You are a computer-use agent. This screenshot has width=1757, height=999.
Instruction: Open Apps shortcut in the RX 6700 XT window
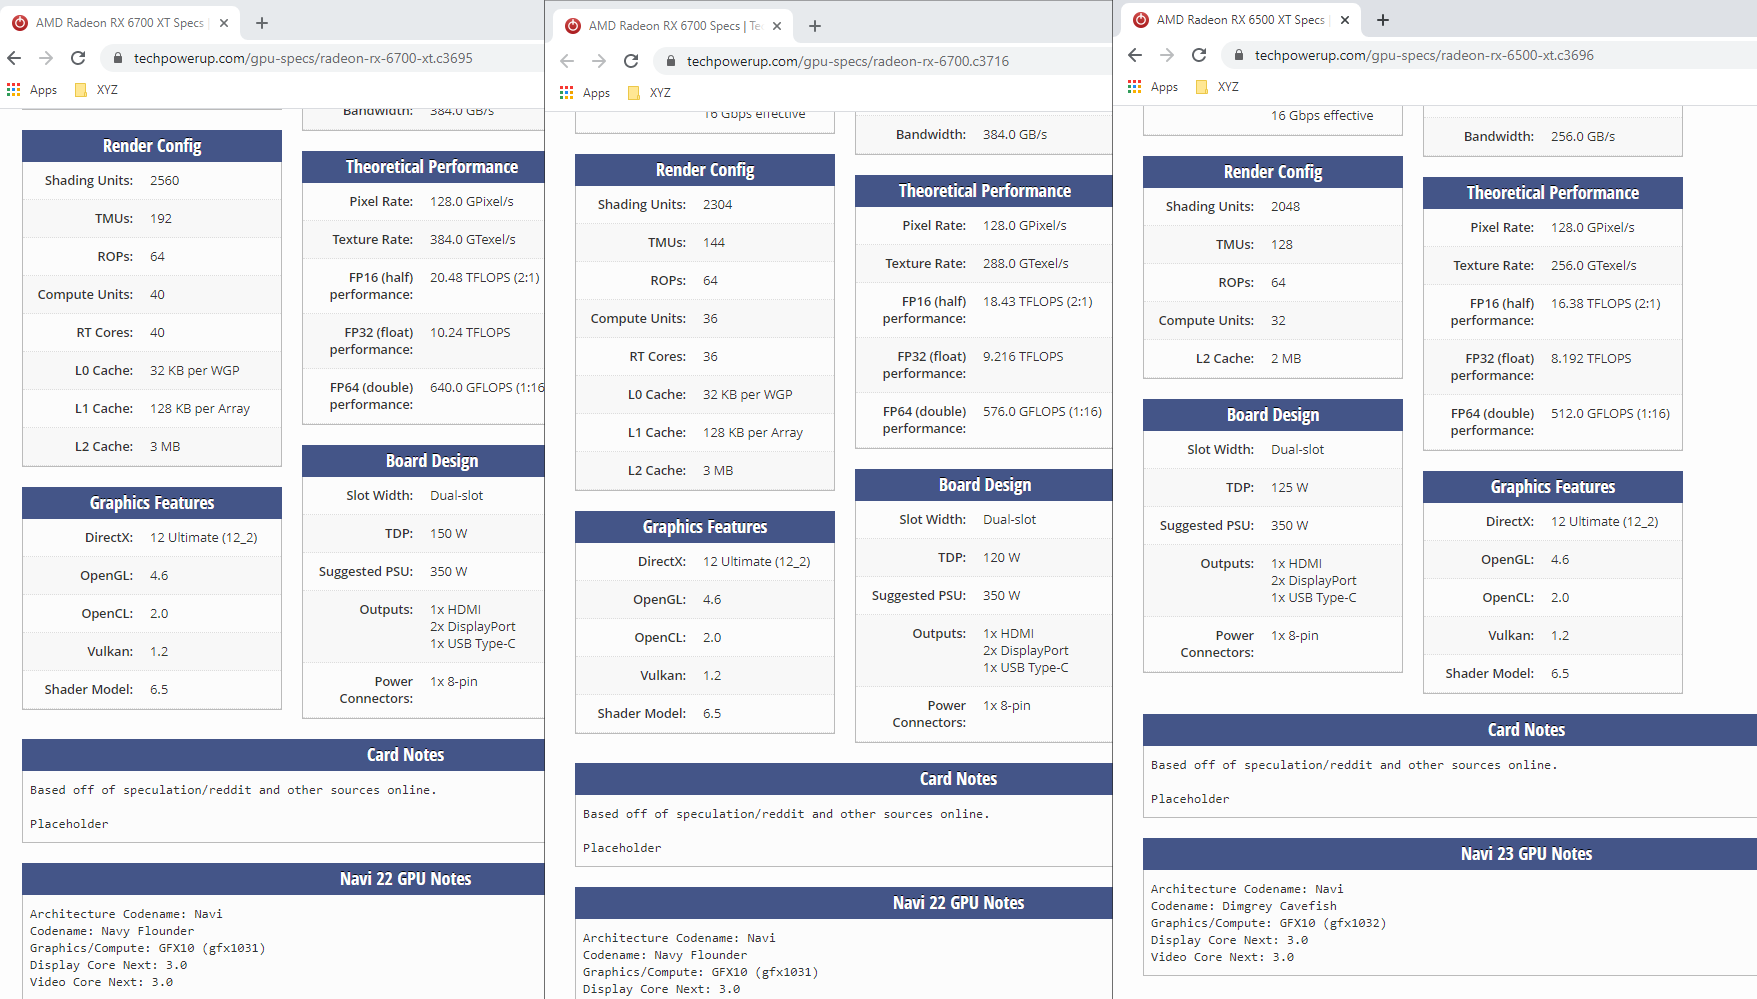pyautogui.click(x=32, y=90)
